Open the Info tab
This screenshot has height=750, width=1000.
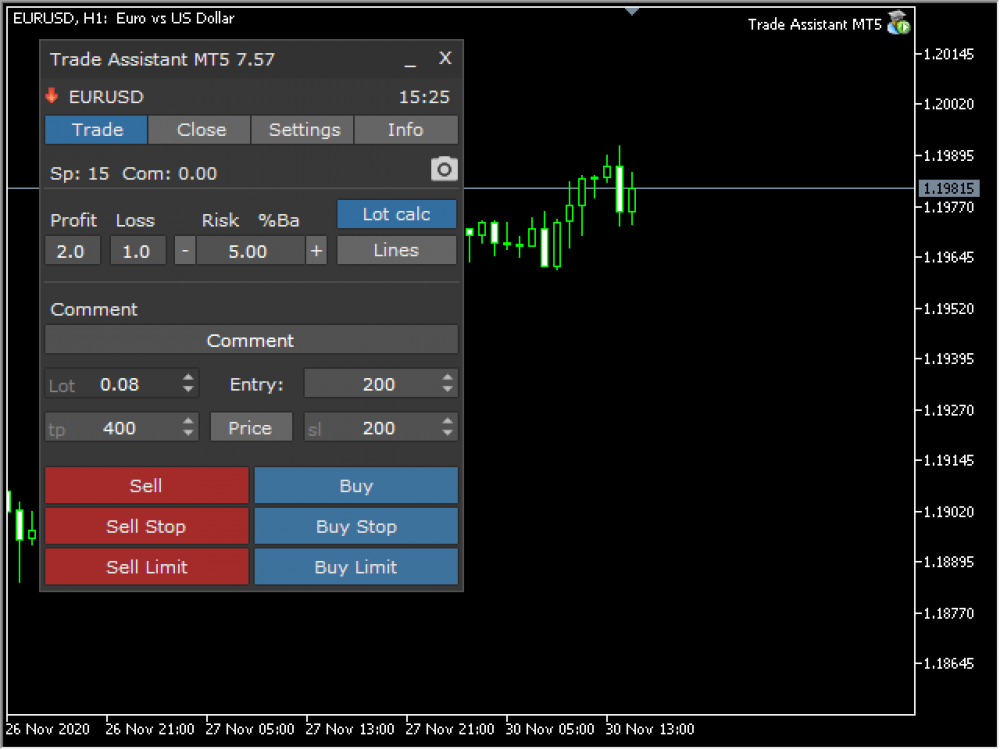click(406, 129)
